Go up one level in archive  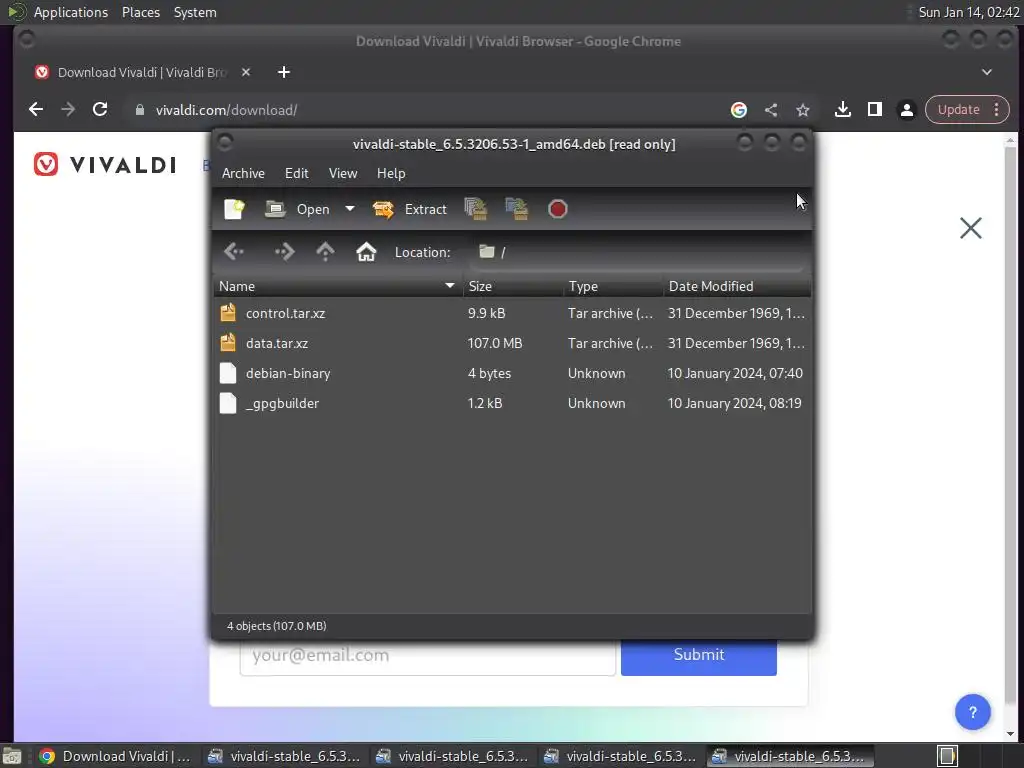point(325,251)
